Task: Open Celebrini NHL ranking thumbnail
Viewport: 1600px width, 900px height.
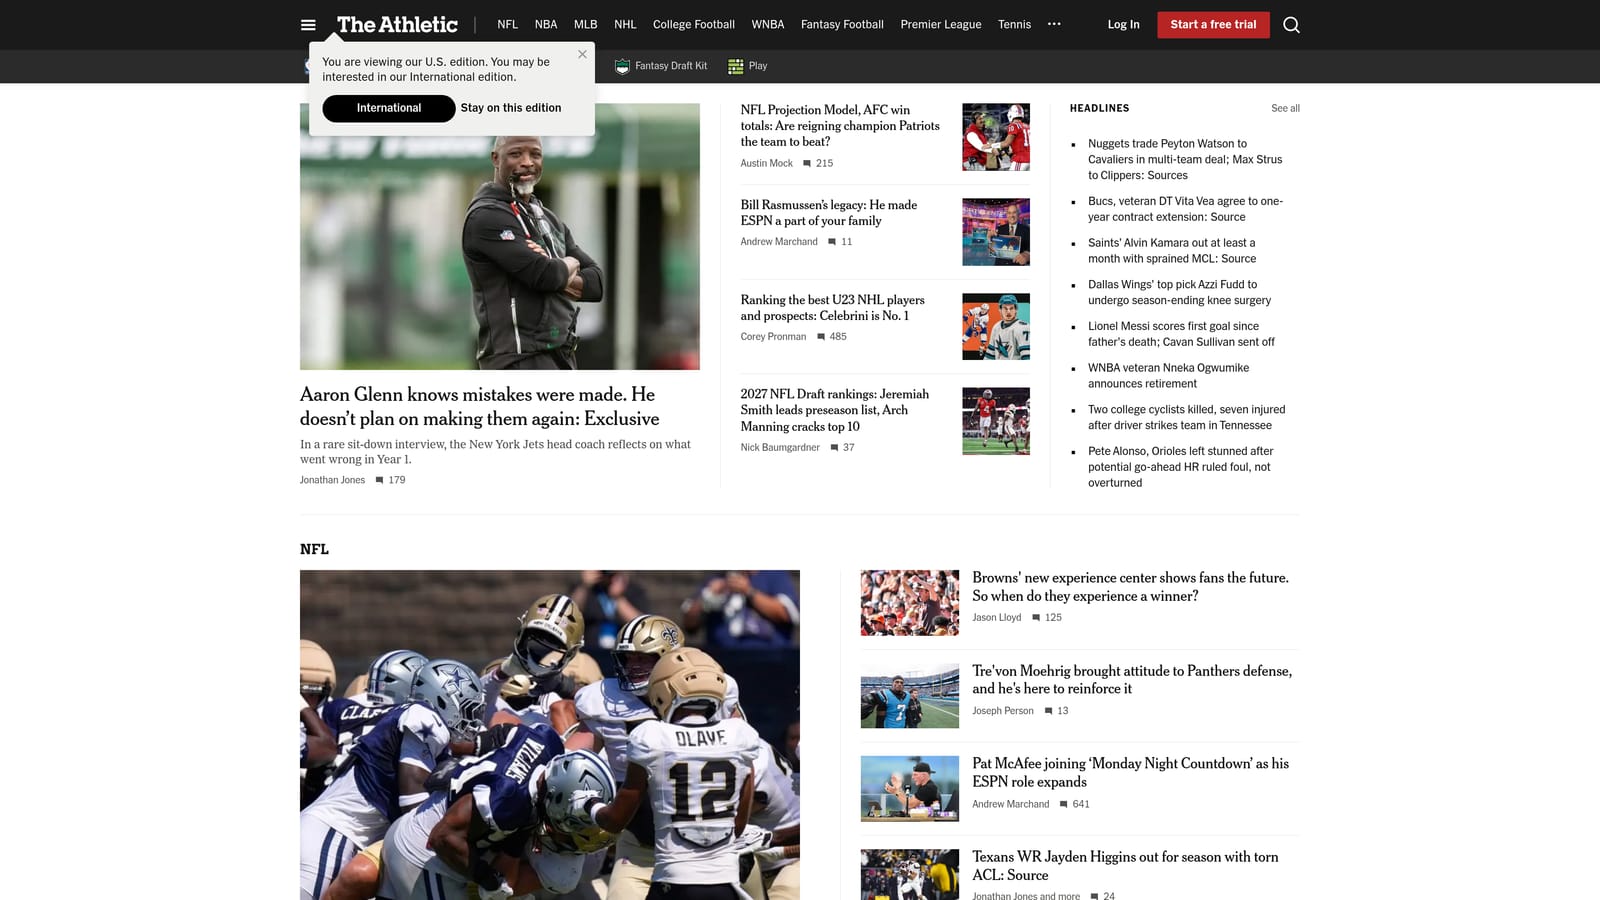Action: pyautogui.click(x=996, y=326)
